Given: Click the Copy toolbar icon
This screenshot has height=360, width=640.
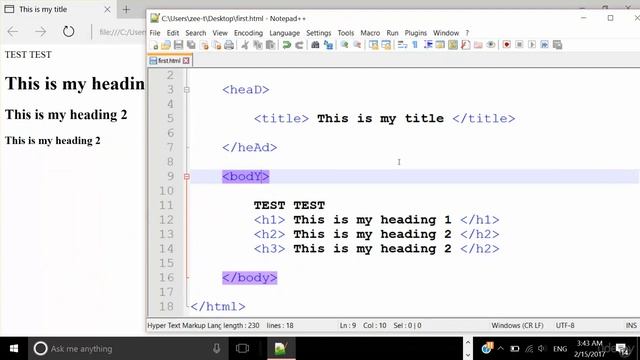Looking at the screenshot, I should click(x=258, y=45).
